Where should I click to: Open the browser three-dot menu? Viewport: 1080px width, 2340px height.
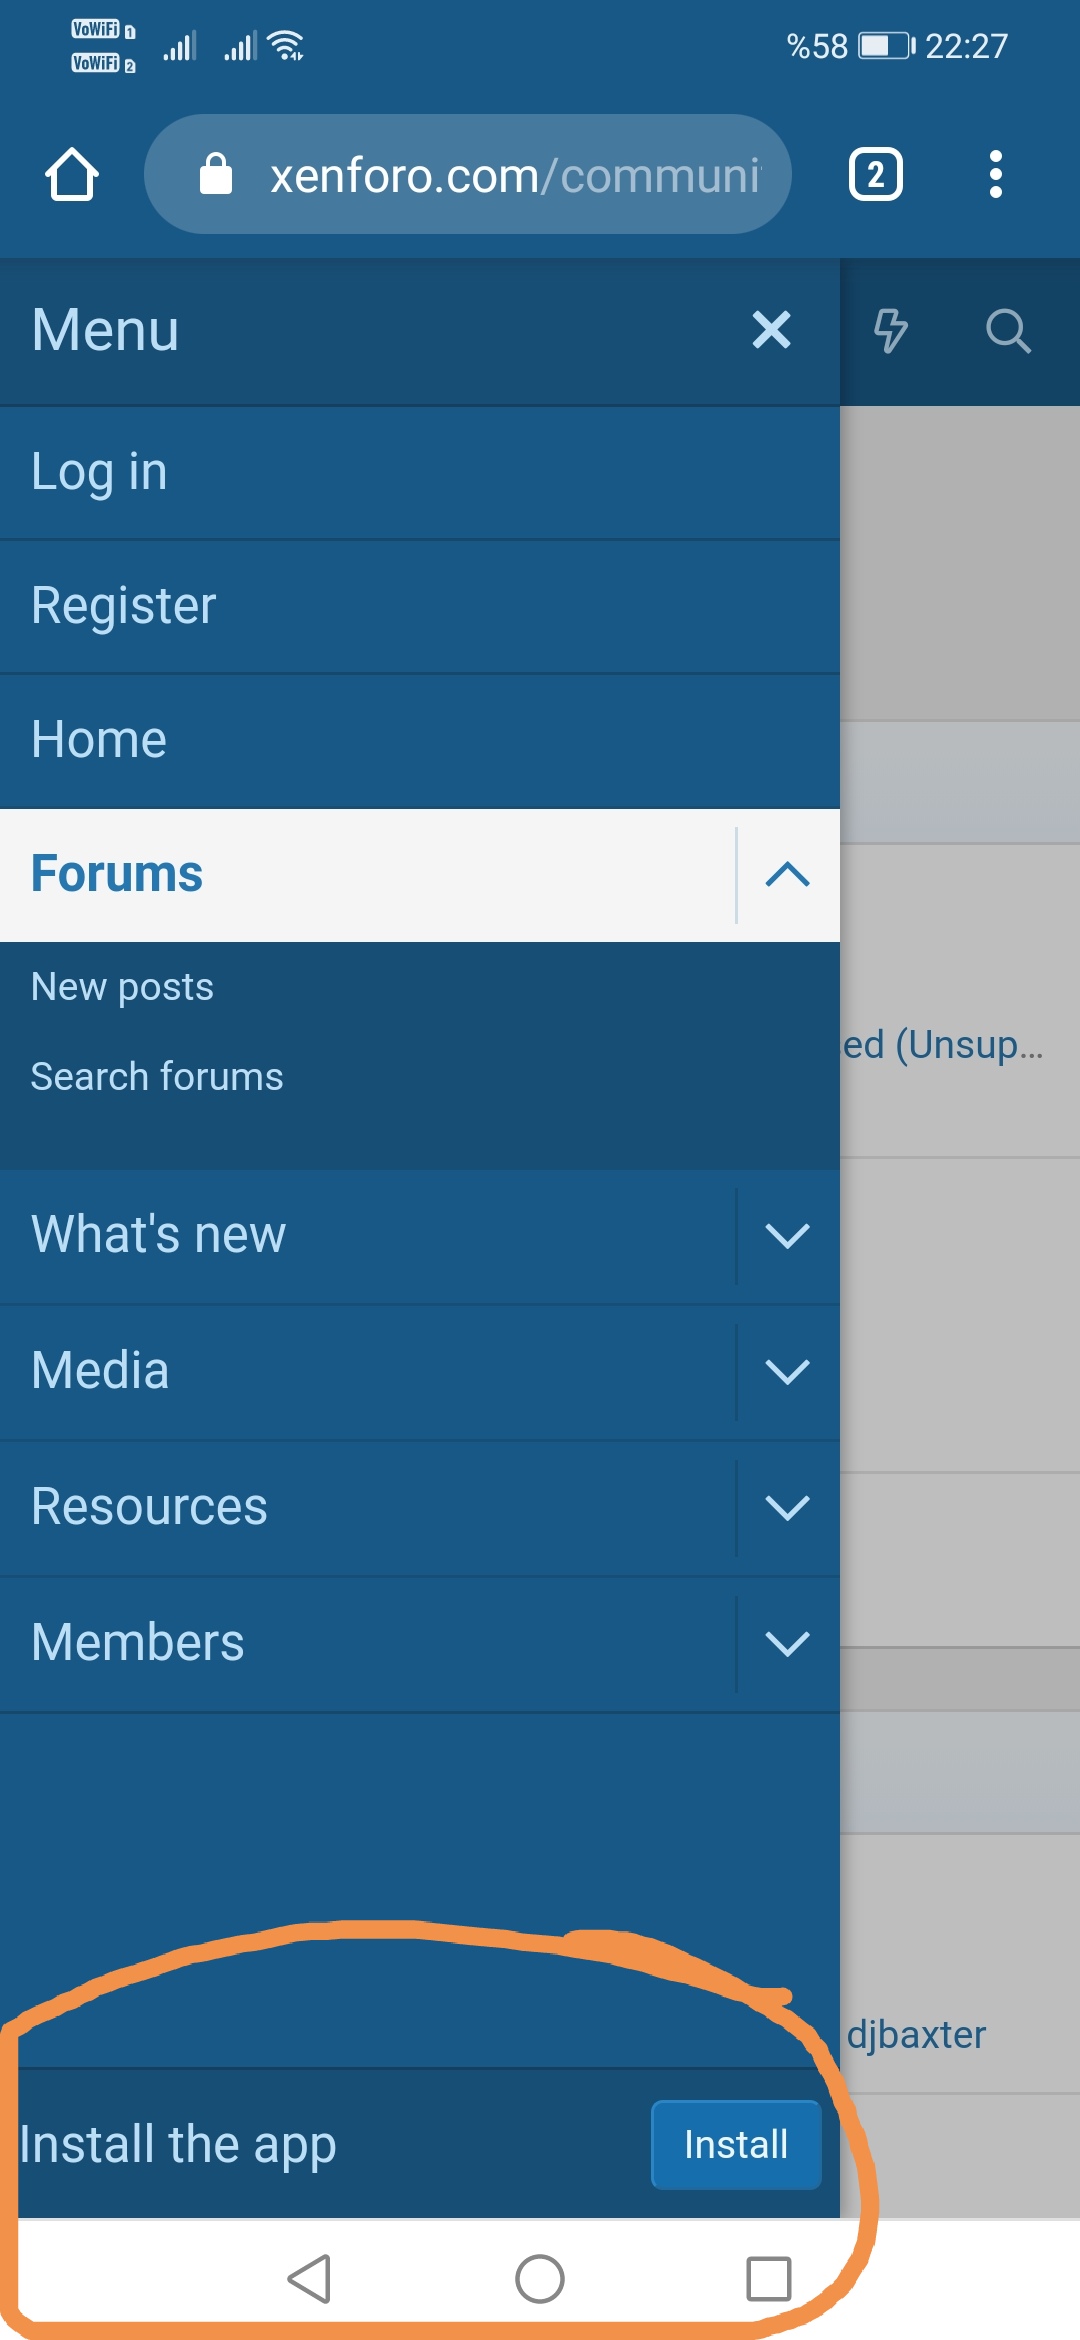click(995, 175)
